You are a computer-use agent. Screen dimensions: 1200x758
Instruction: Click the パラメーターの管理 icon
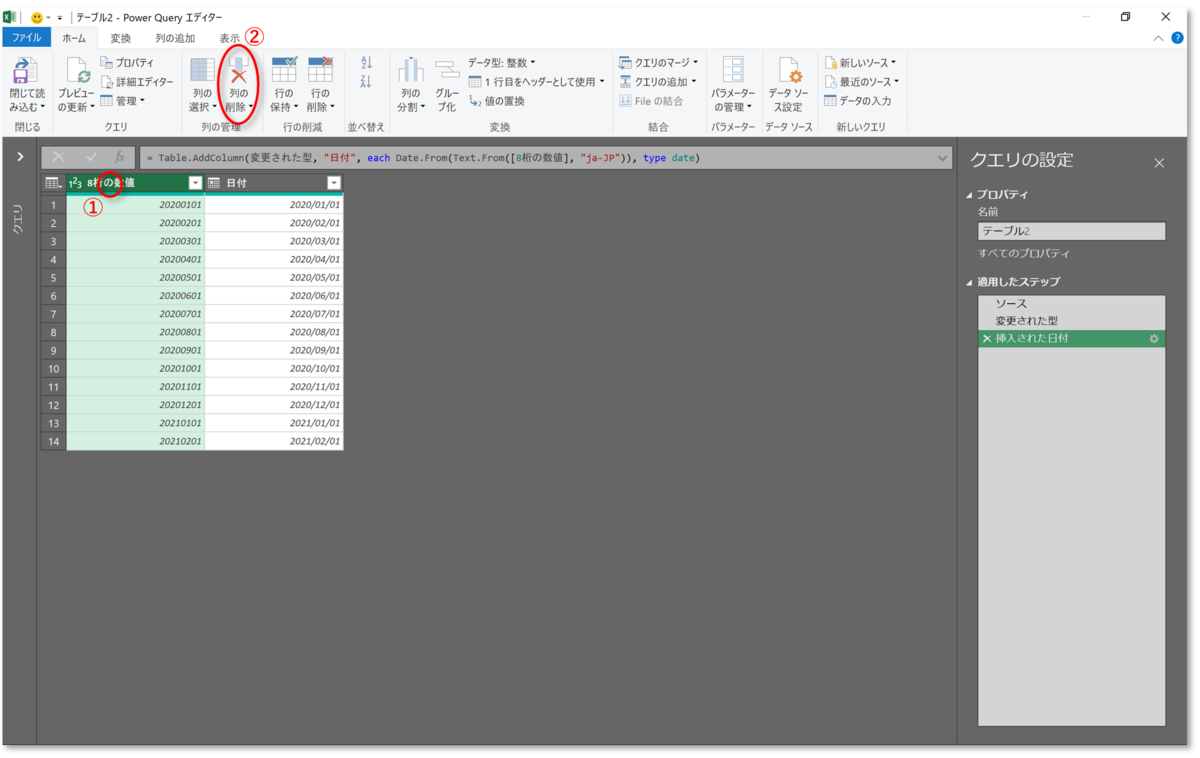pos(733,70)
